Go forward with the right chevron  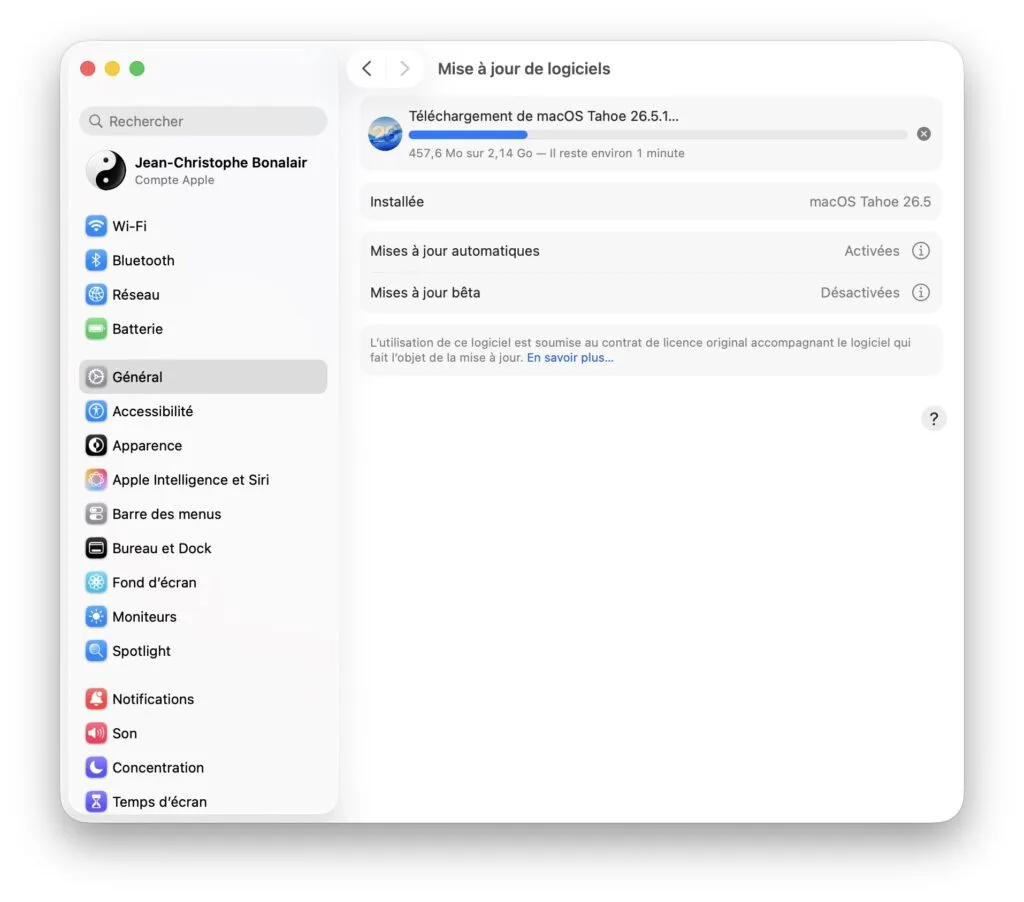pyautogui.click(x=405, y=69)
